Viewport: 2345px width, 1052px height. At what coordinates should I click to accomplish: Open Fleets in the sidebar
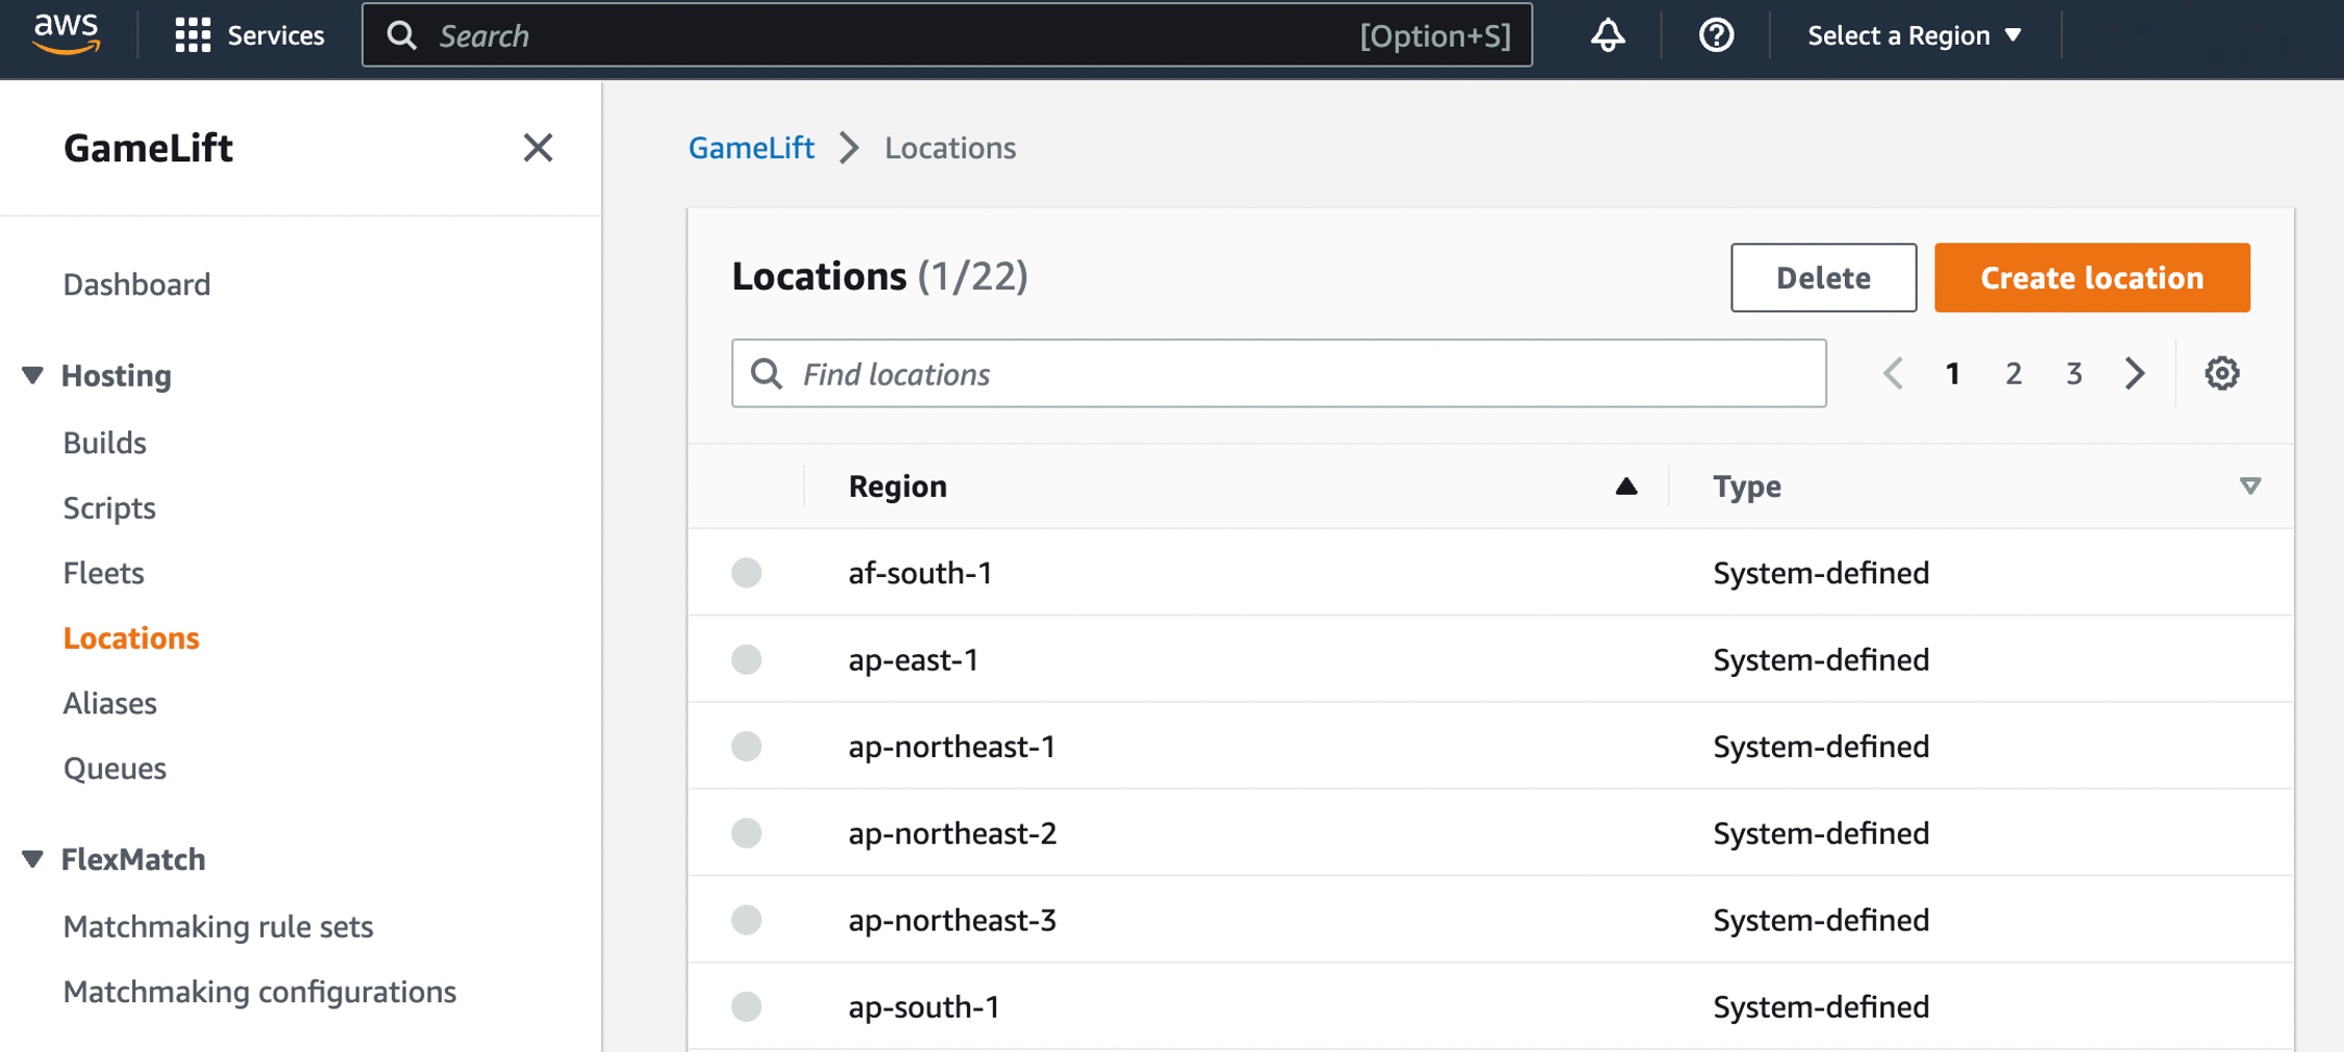103,573
